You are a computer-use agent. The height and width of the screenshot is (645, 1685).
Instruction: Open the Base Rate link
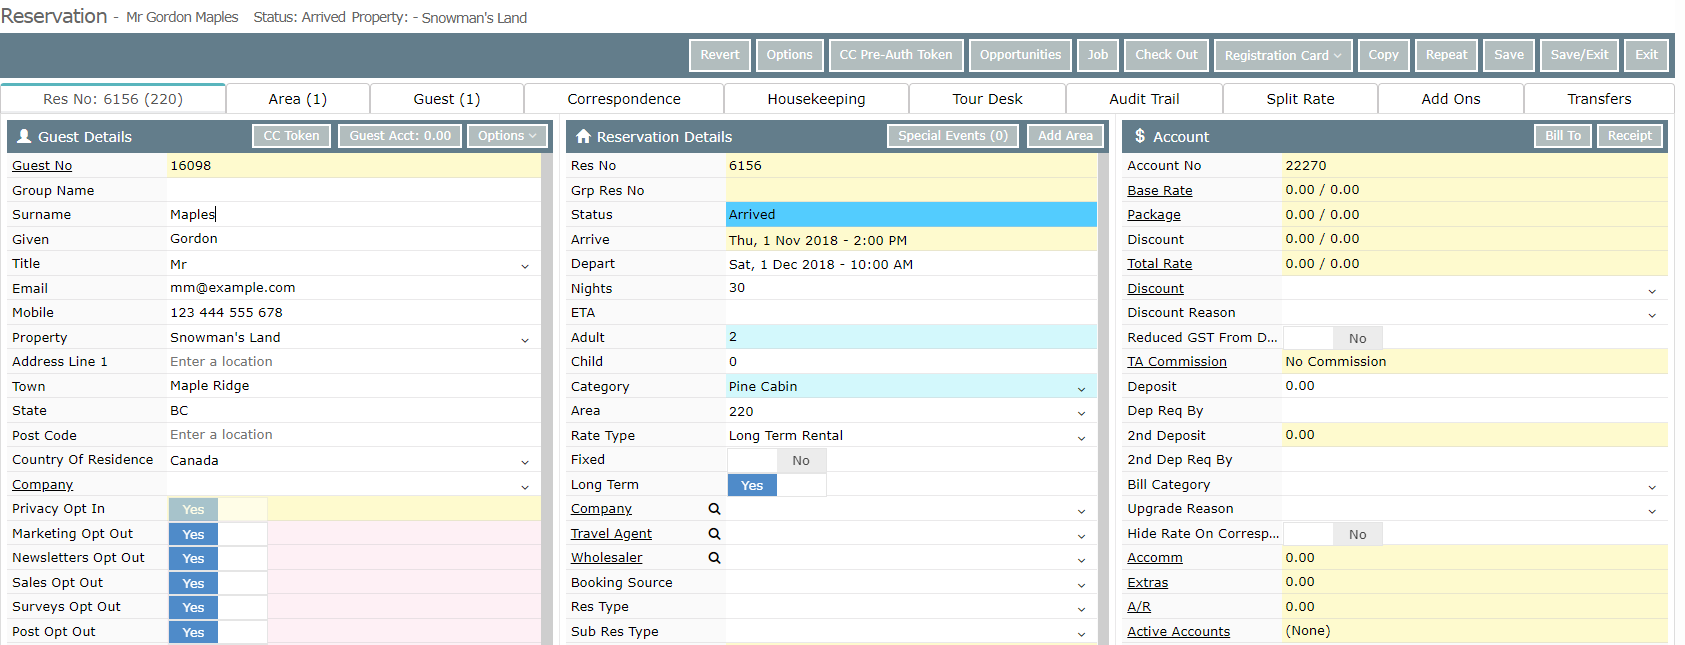click(x=1160, y=191)
